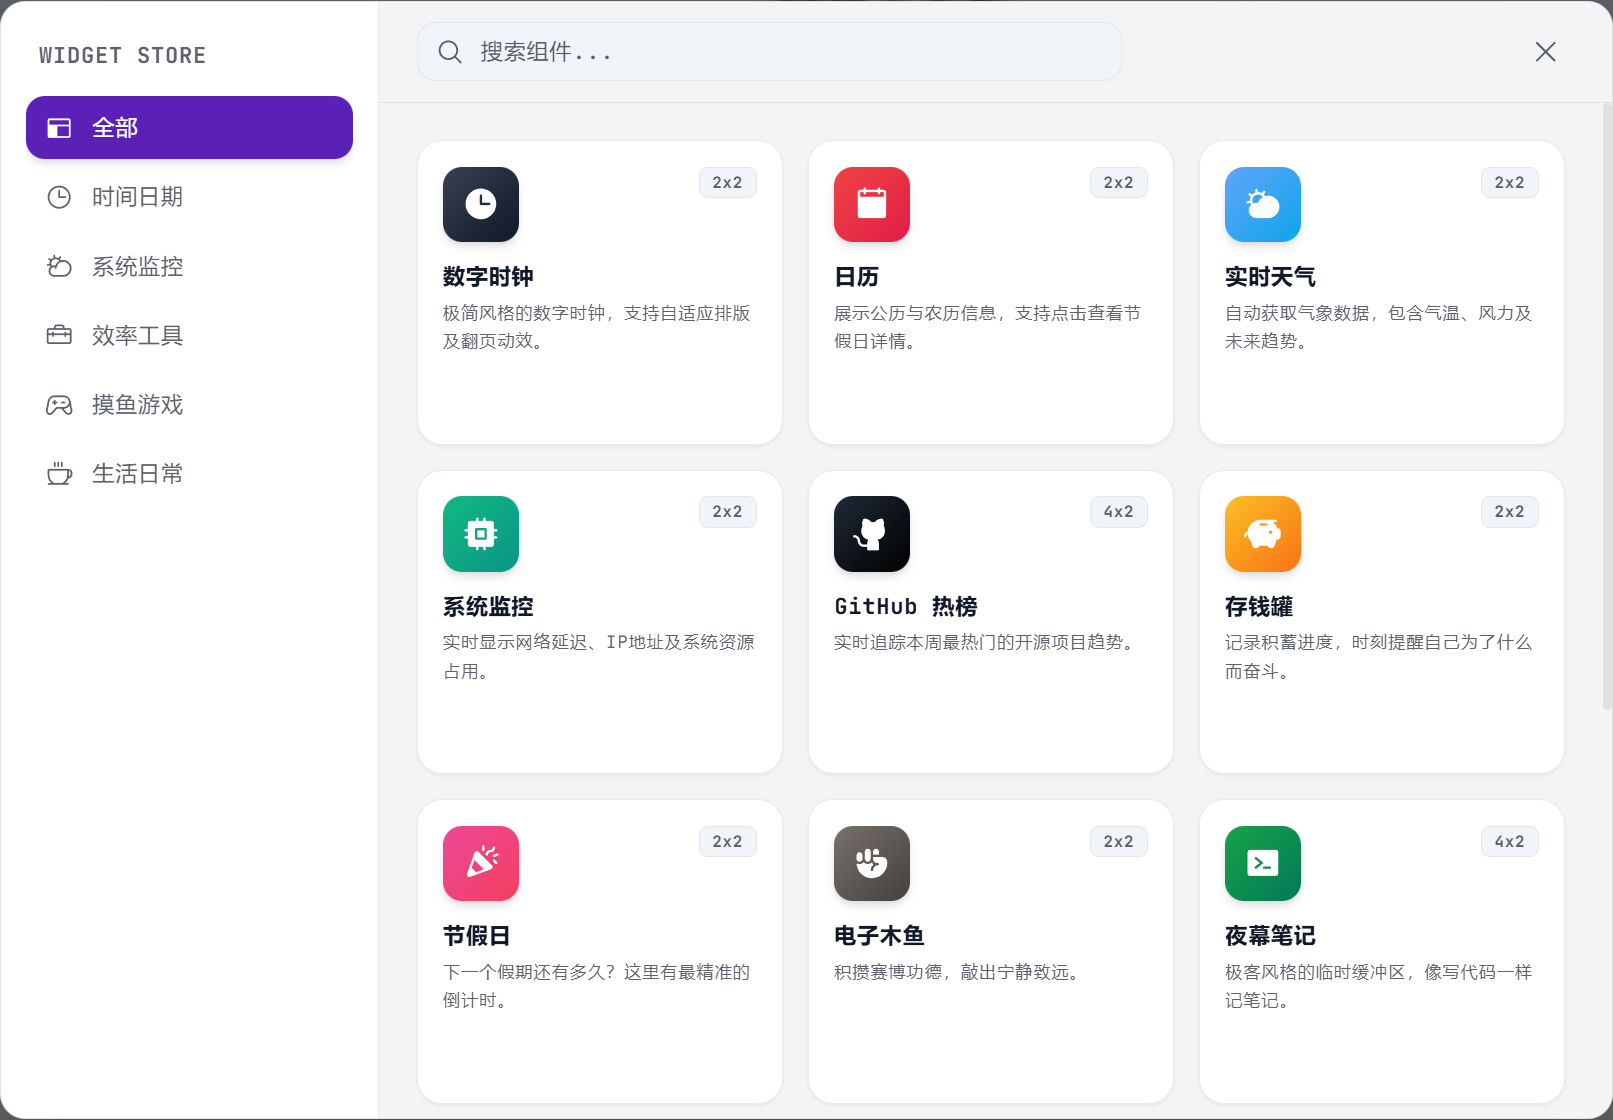1613x1120 pixels.
Task: Click the 4x2 size badge on GitHub 热榜
Action: pyautogui.click(x=1118, y=512)
